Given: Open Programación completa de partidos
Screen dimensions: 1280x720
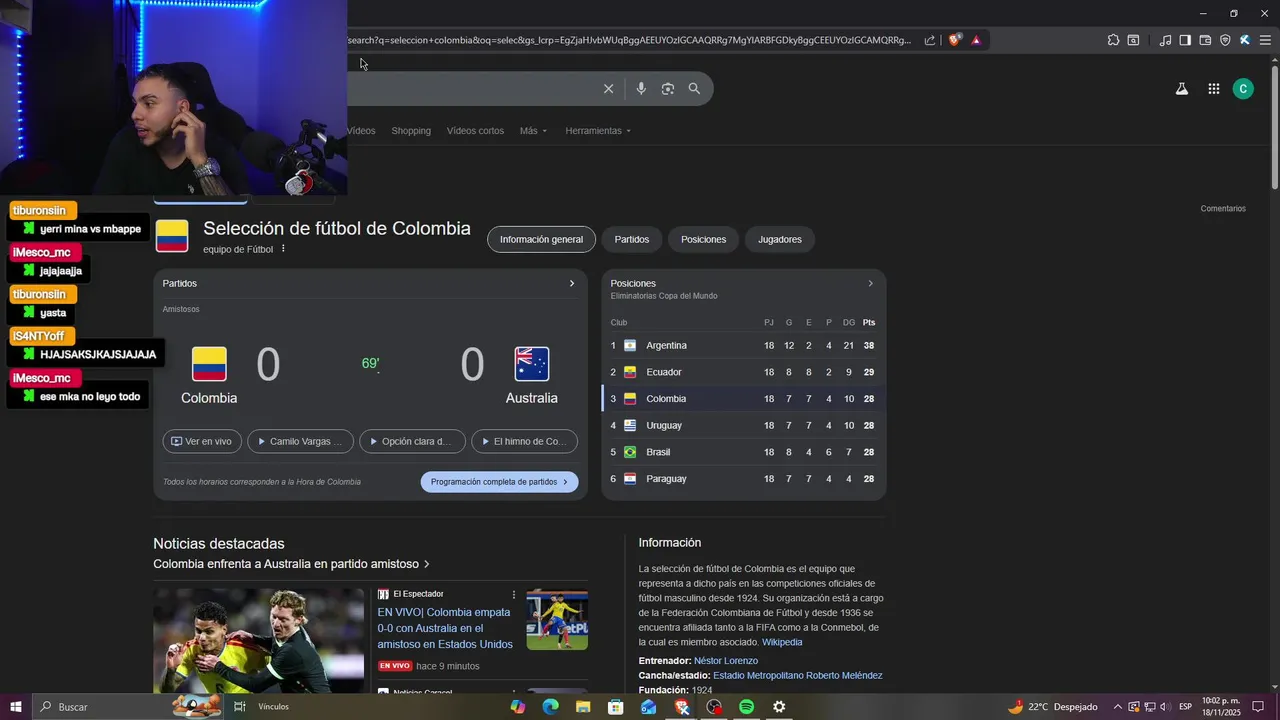Looking at the screenshot, I should point(499,482).
